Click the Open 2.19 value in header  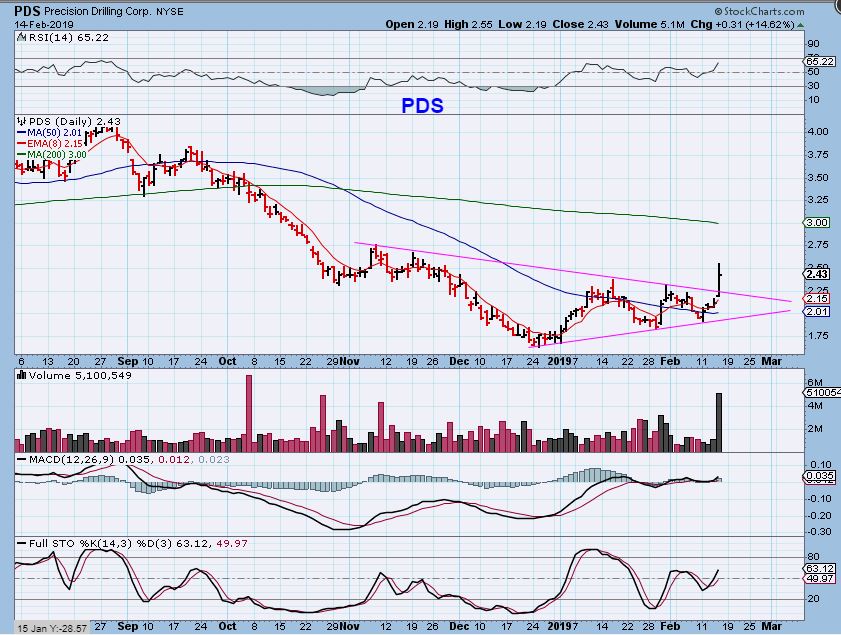click(x=411, y=25)
